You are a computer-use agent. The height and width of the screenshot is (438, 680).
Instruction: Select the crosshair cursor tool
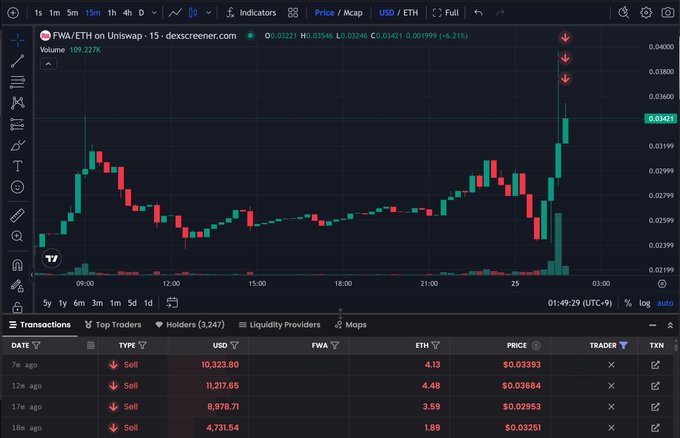[17, 40]
